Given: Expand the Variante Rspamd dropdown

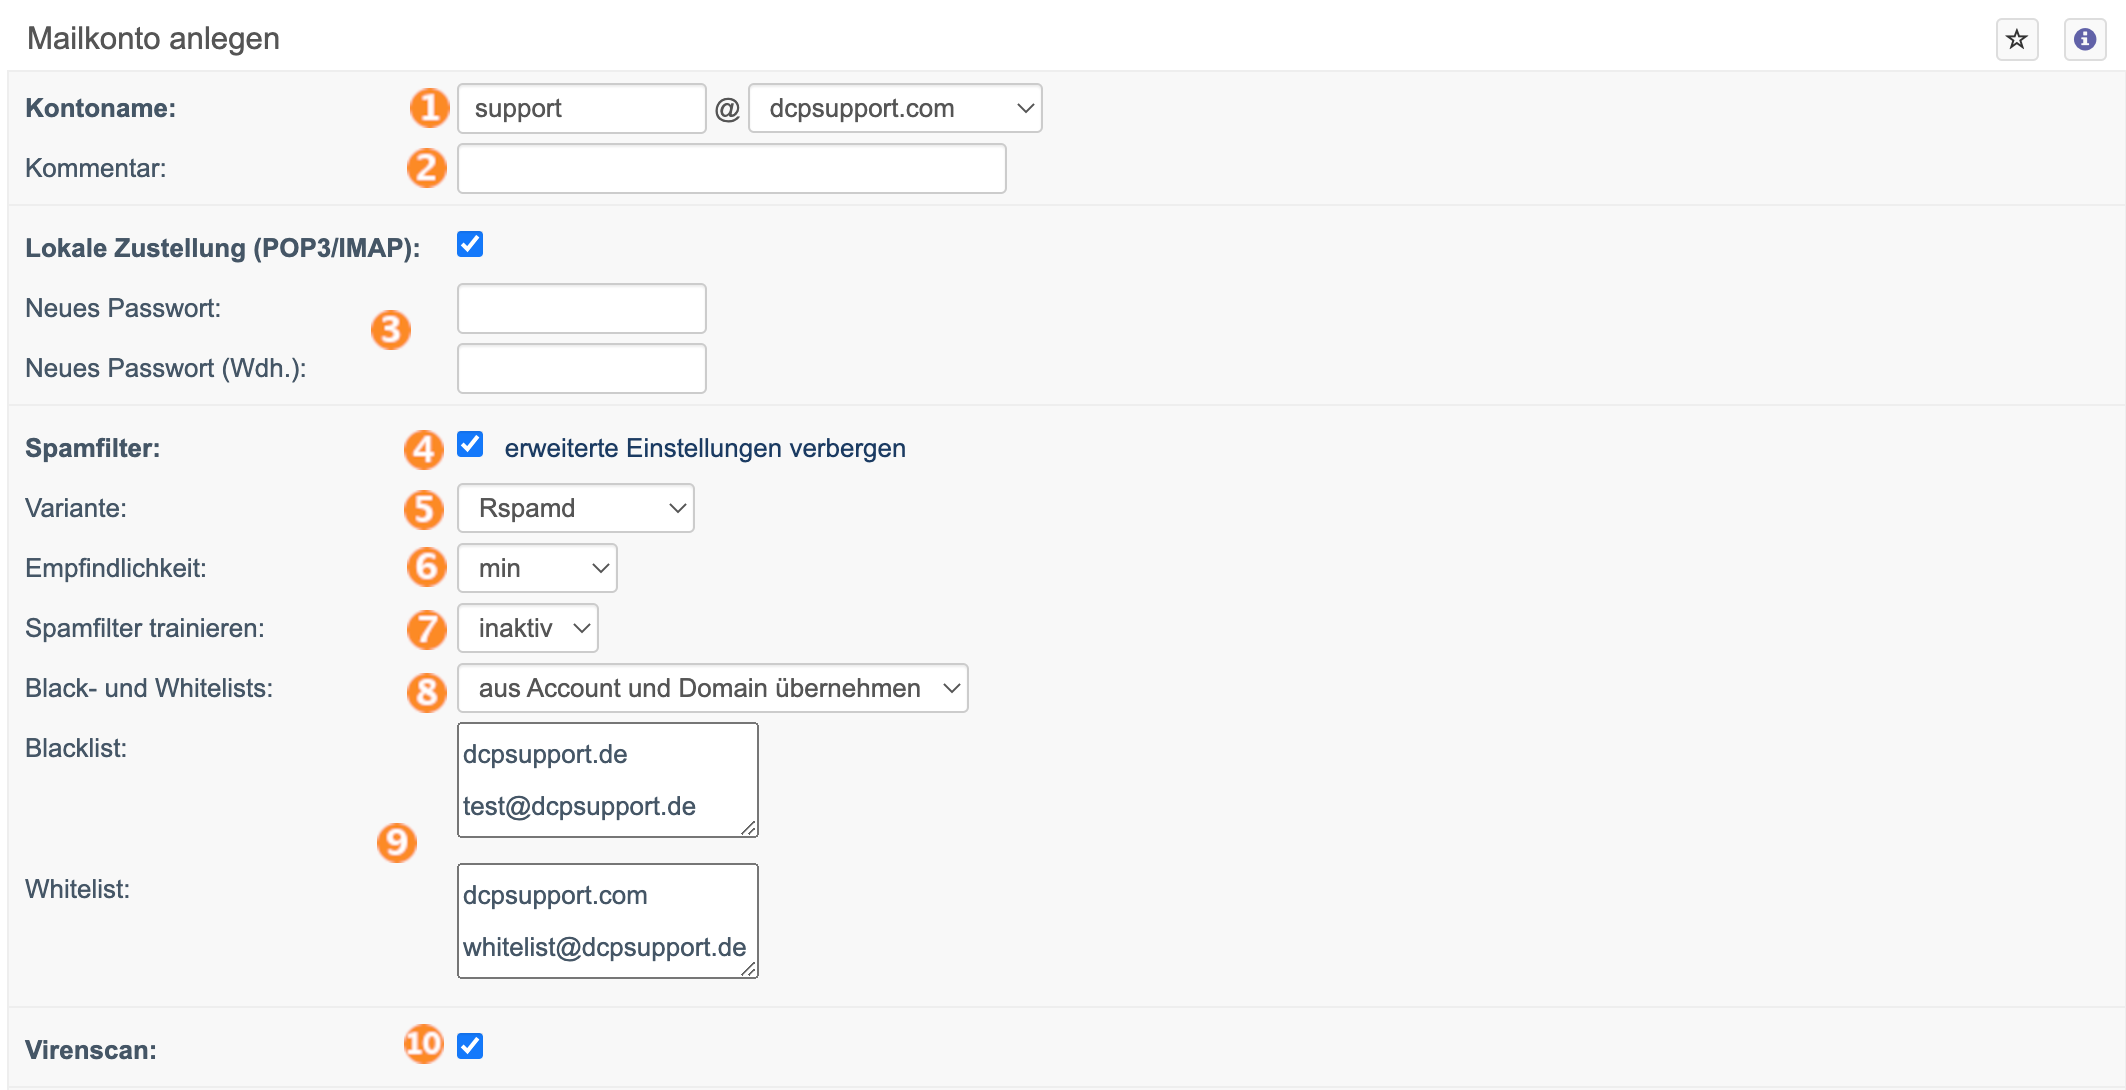Looking at the screenshot, I should point(576,508).
